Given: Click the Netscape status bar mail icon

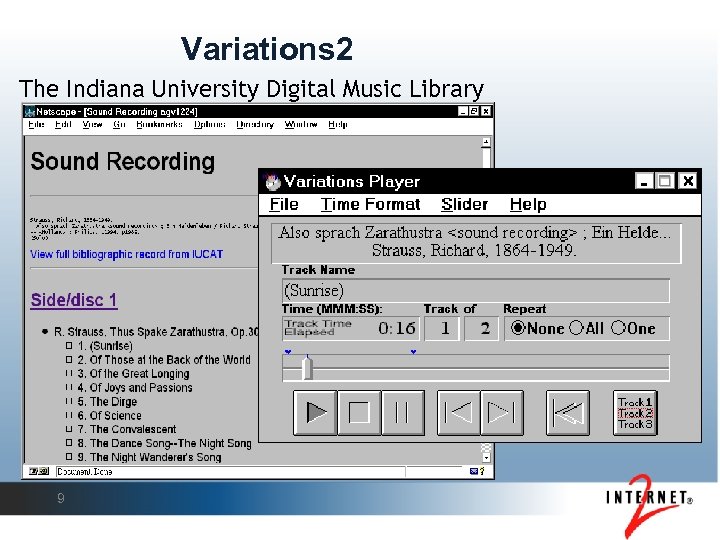Looking at the screenshot, I should pyautogui.click(x=474, y=471).
